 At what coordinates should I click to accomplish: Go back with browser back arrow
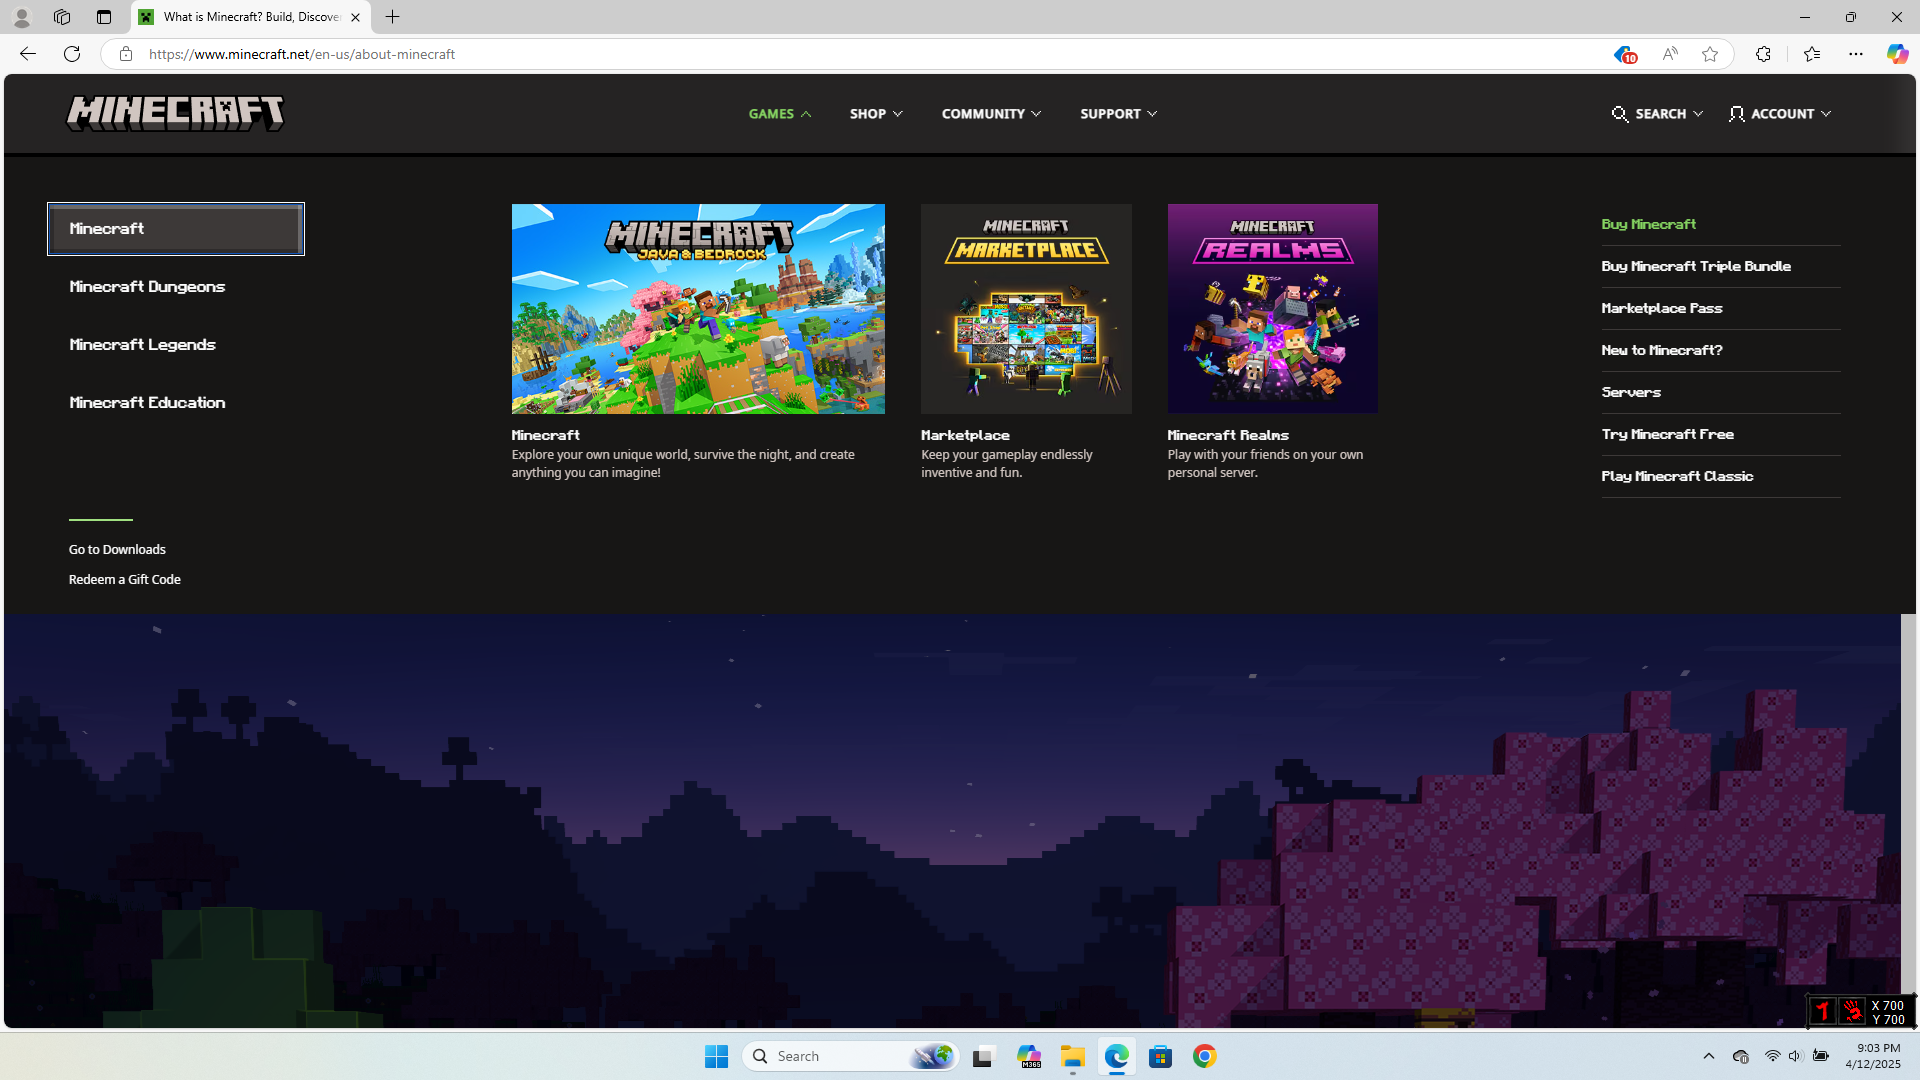tap(28, 54)
